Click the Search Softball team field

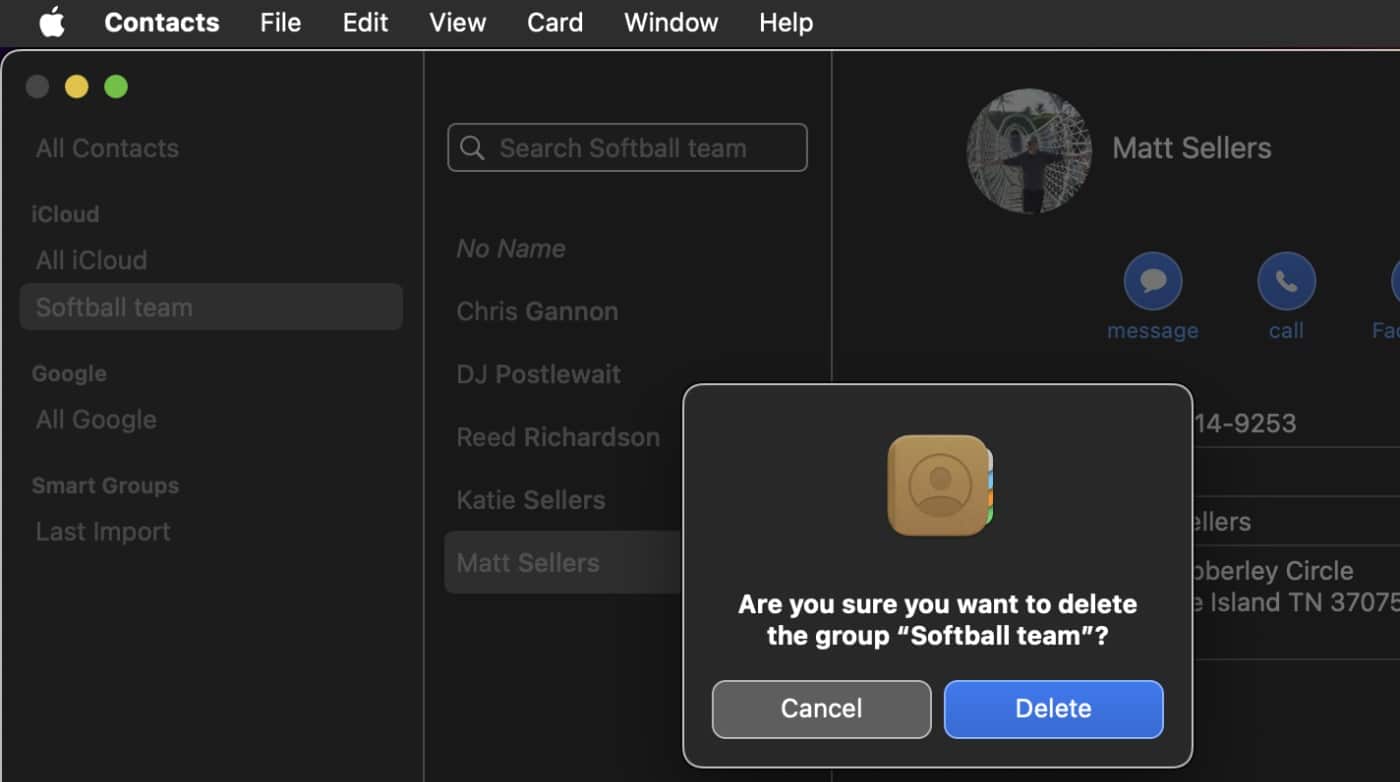(640, 148)
